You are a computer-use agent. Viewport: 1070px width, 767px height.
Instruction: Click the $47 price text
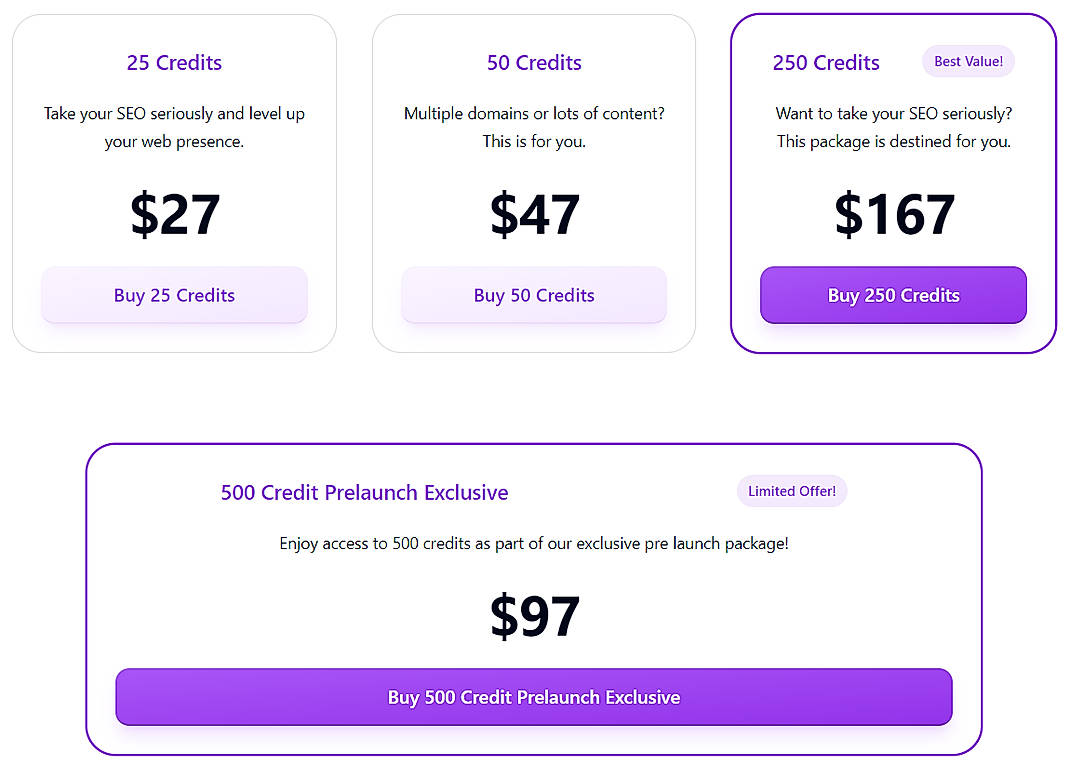534,214
